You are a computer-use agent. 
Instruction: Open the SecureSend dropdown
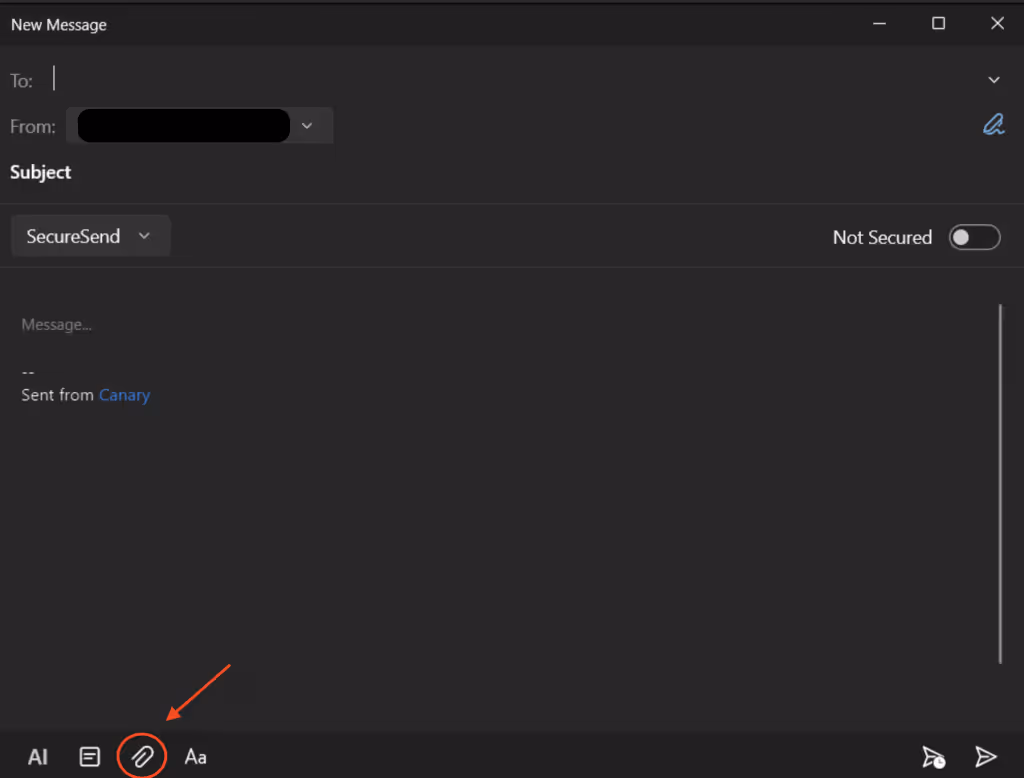(x=91, y=236)
